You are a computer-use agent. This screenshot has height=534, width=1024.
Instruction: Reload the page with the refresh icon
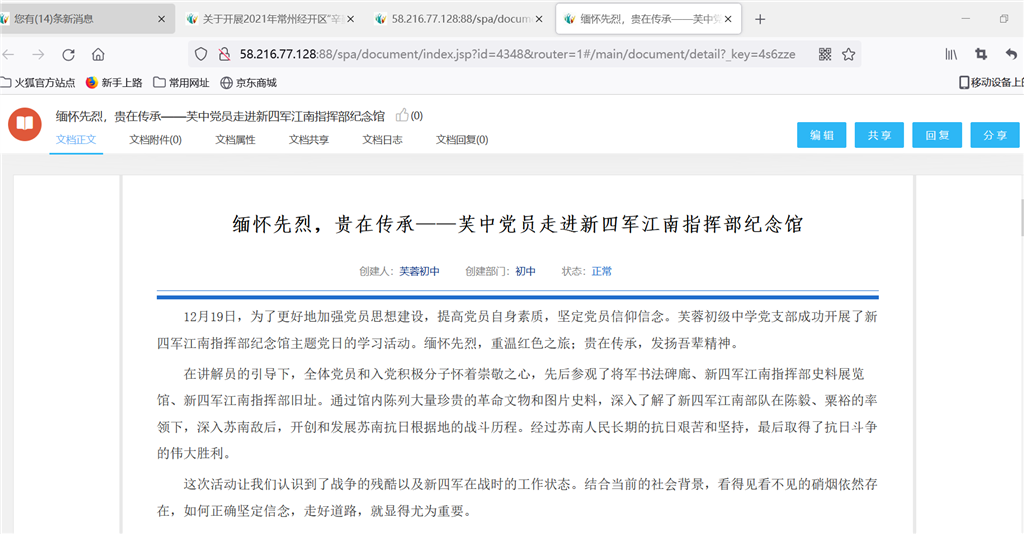pyautogui.click(x=68, y=54)
